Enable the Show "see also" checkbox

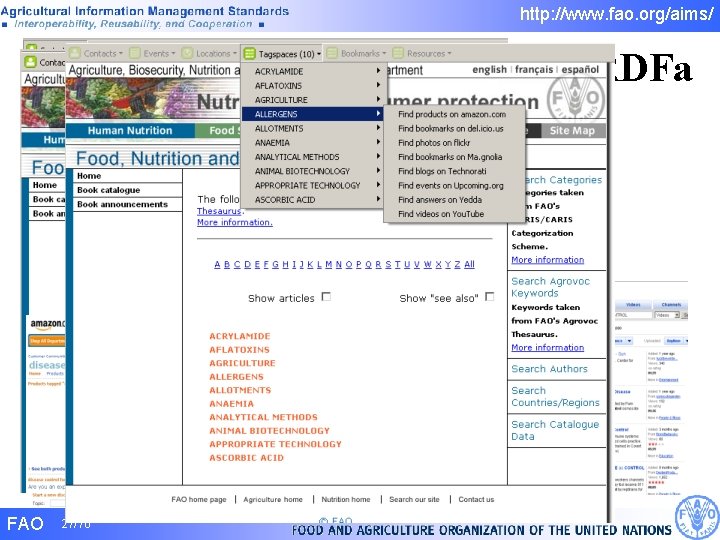coord(489,297)
